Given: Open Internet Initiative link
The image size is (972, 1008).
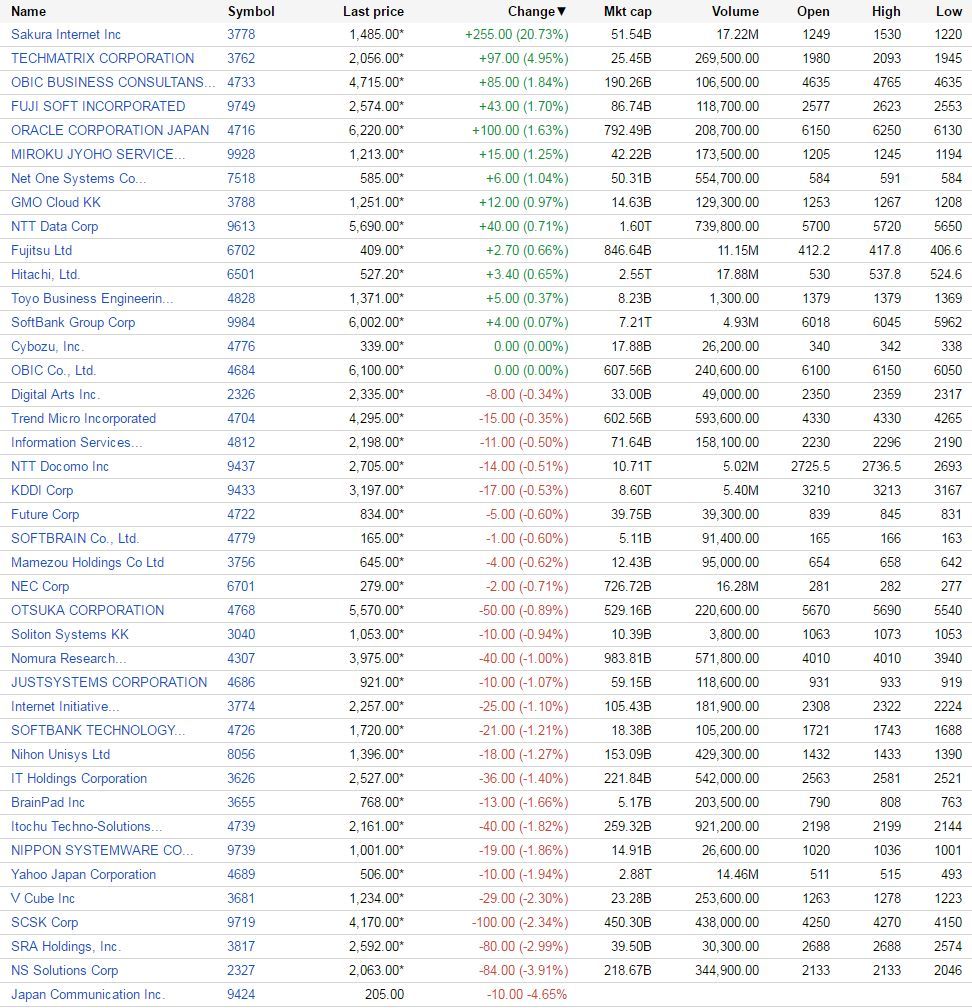Looking at the screenshot, I should (65, 706).
